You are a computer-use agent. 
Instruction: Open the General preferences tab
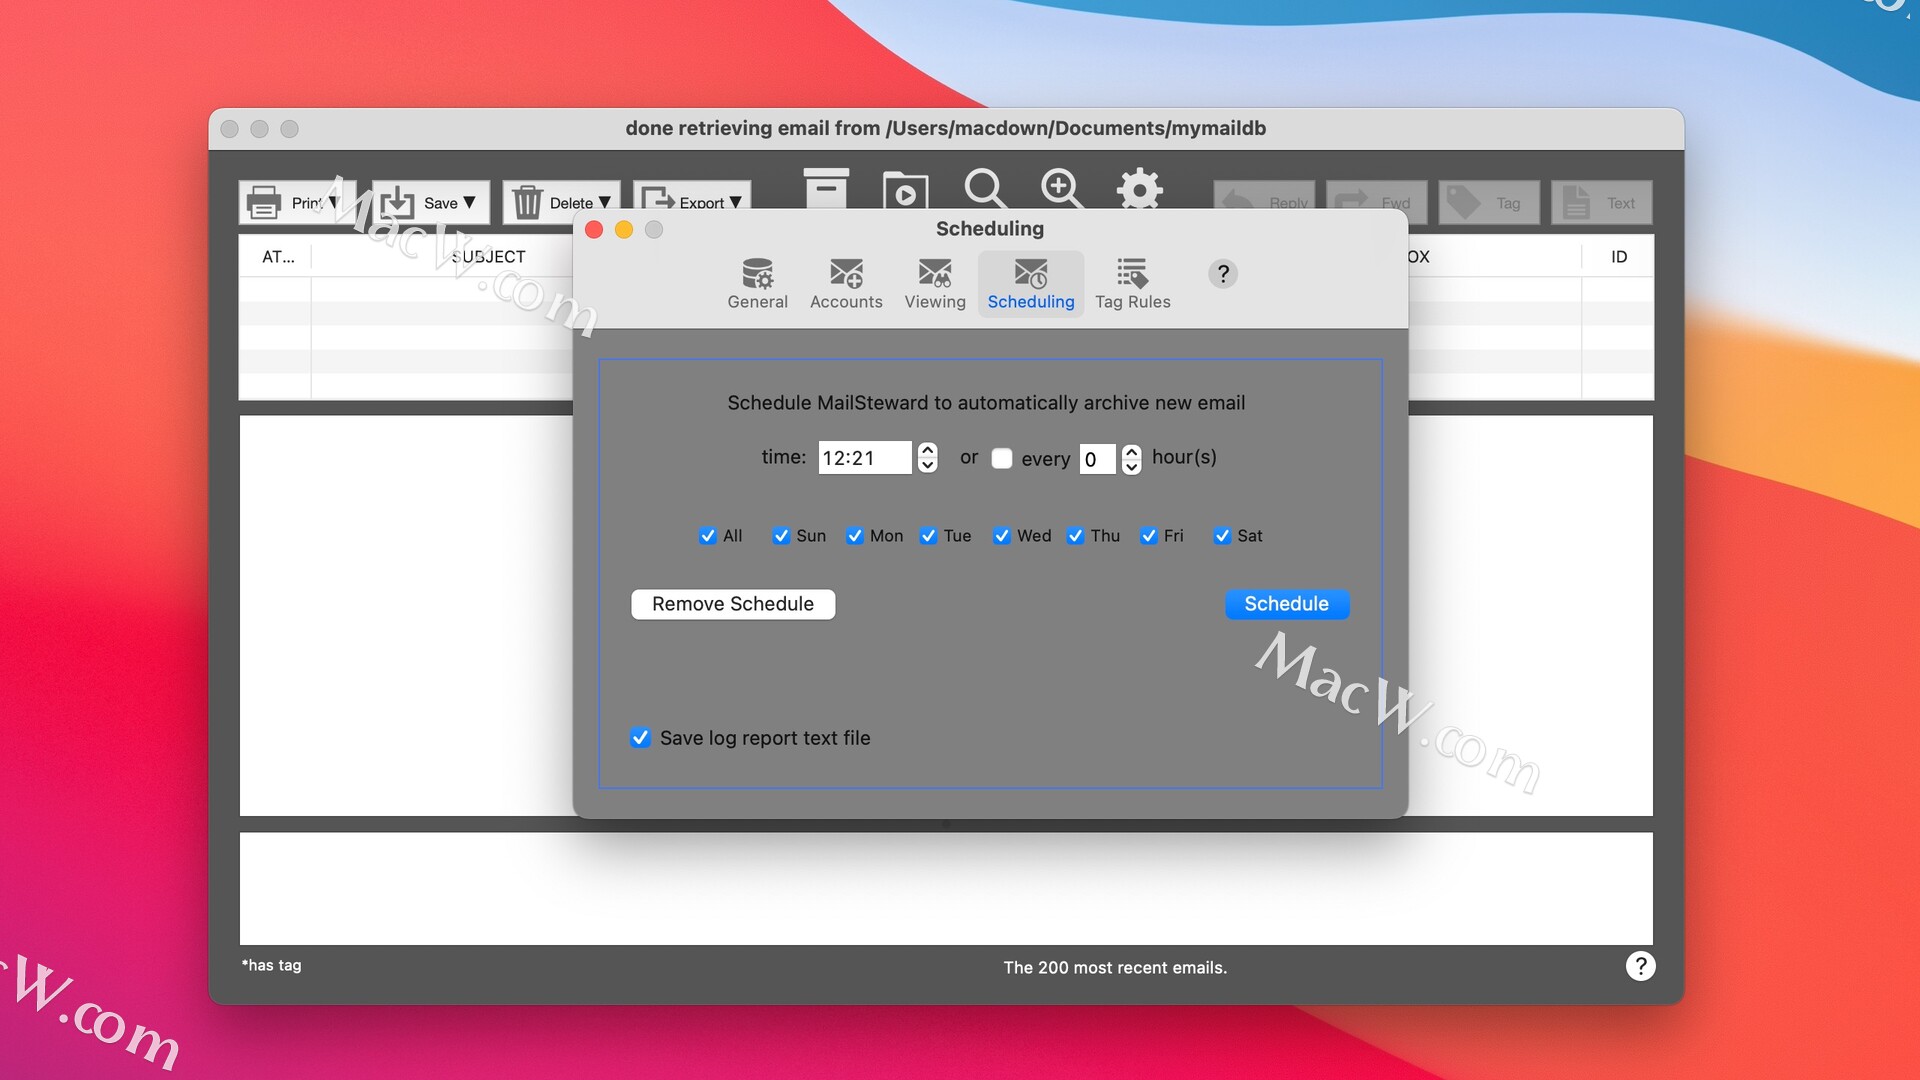(757, 284)
